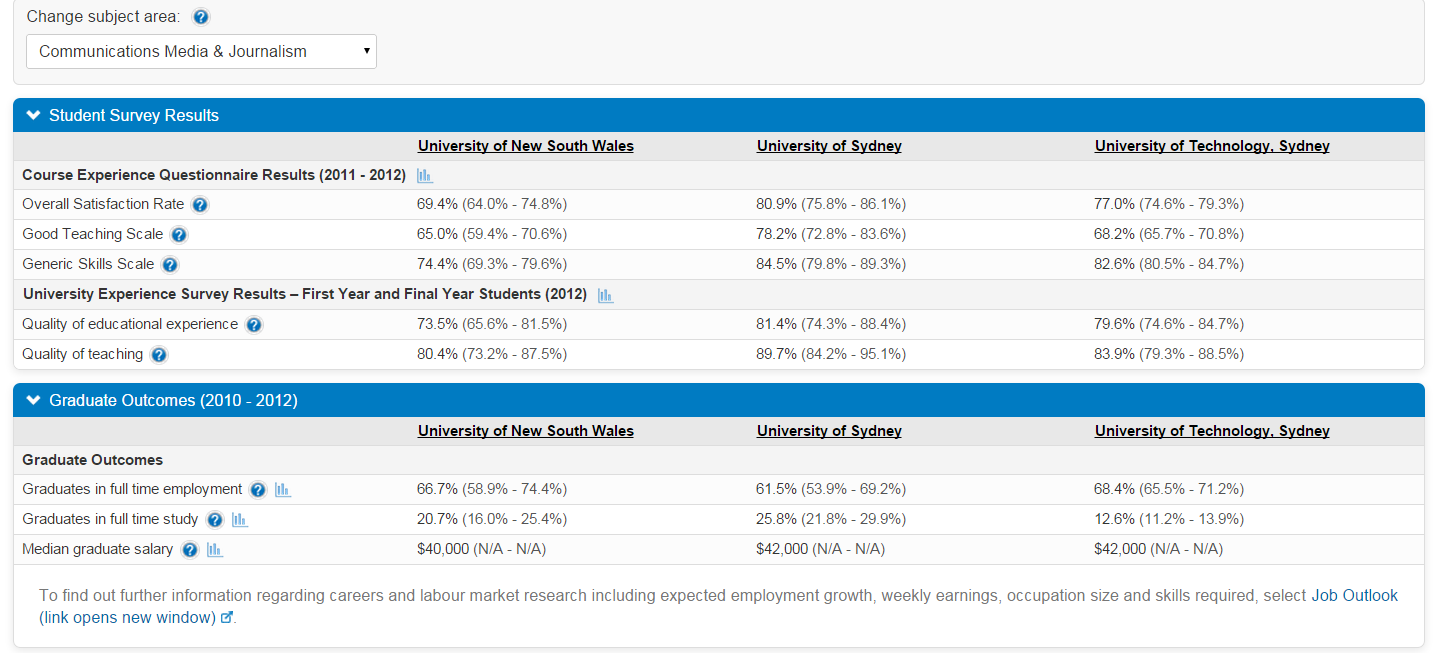
Task: Click help icon for Median graduate salary
Action: pos(190,550)
